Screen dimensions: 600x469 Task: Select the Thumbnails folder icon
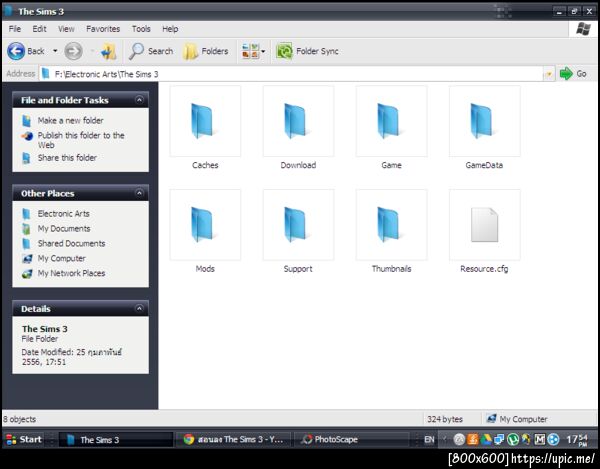pyautogui.click(x=391, y=225)
